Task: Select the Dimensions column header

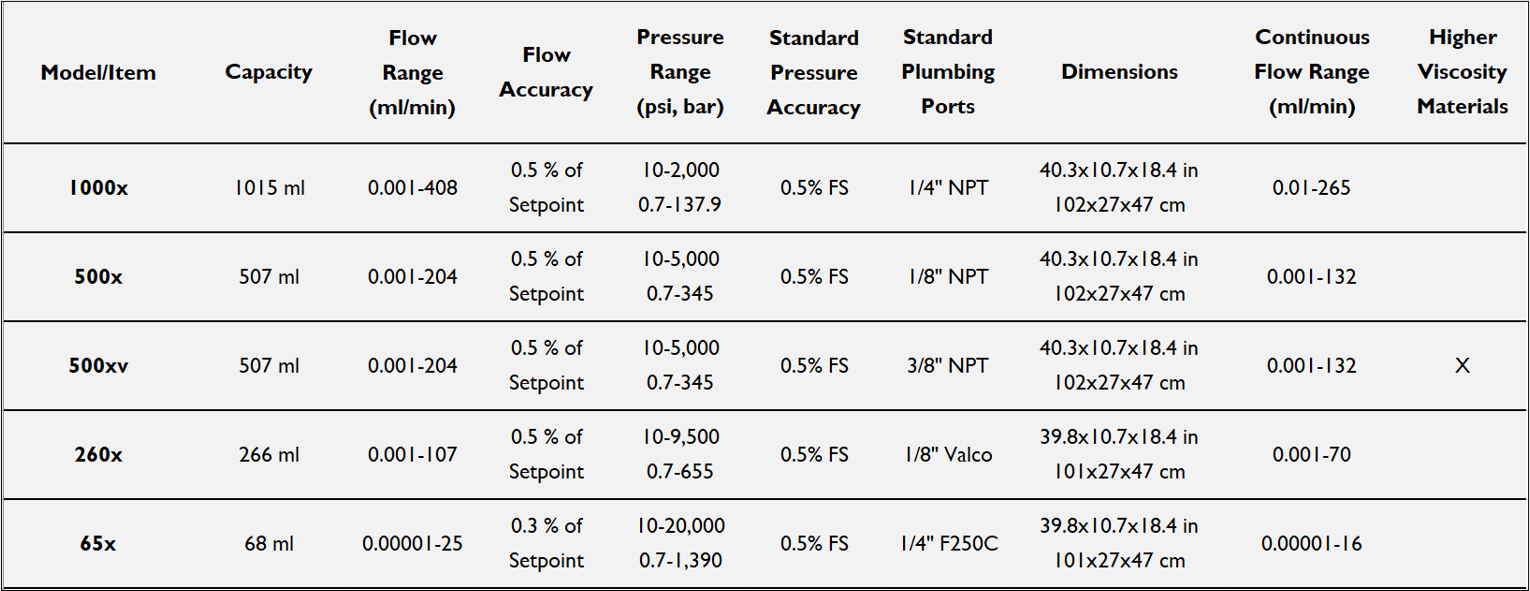Action: 1119,72
